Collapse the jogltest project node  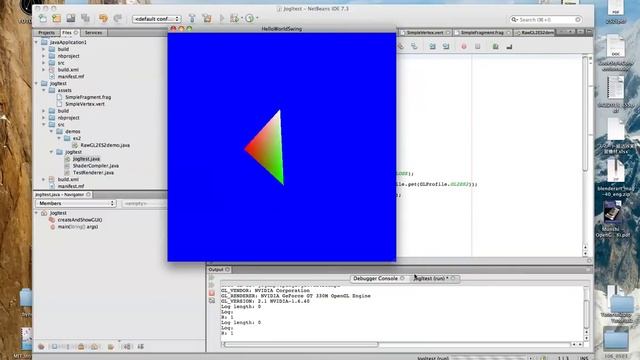click(x=36, y=83)
